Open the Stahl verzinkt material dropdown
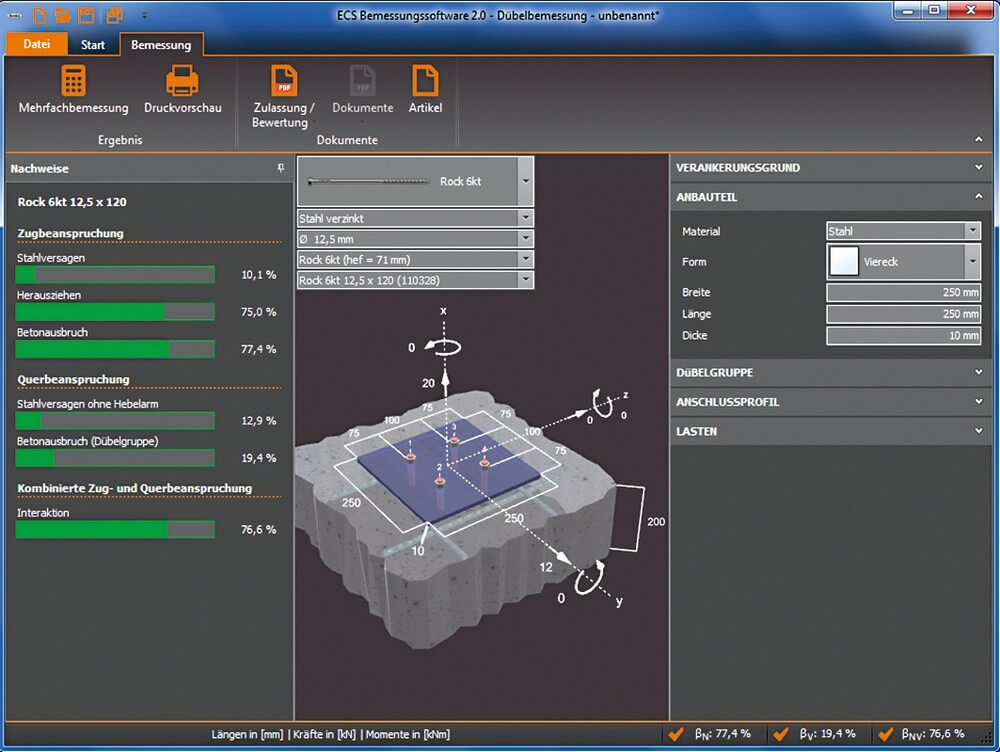This screenshot has height=752, width=1000. click(x=526, y=218)
